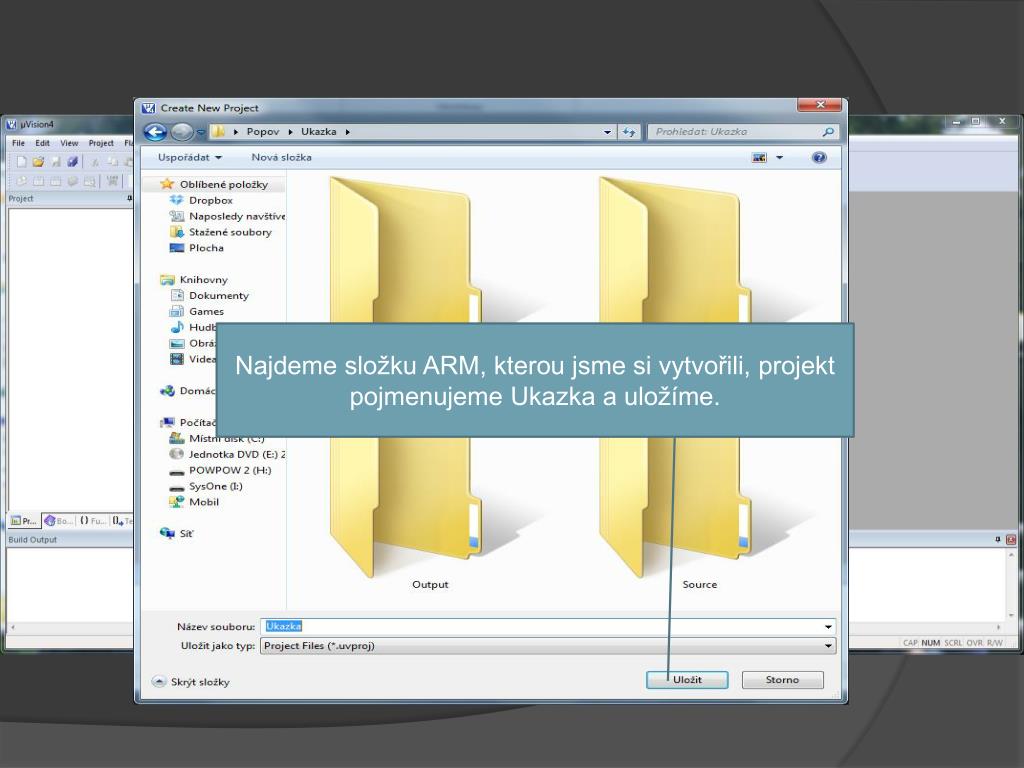This screenshot has height=768, width=1024.
Task: Expand the arrow after the Ukazka breadcrumb
Action: tap(347, 132)
